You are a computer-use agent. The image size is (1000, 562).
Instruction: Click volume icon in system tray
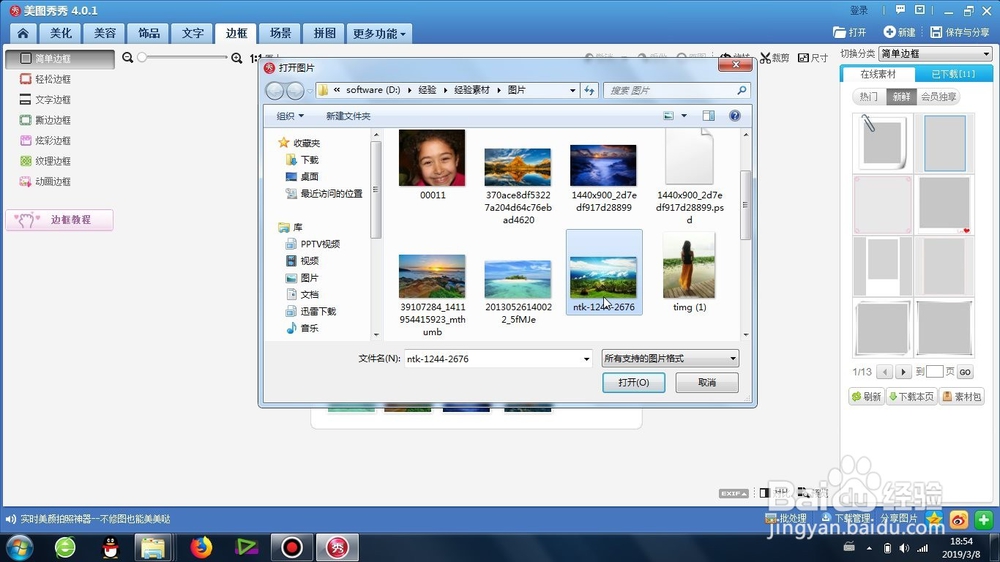(x=904, y=548)
